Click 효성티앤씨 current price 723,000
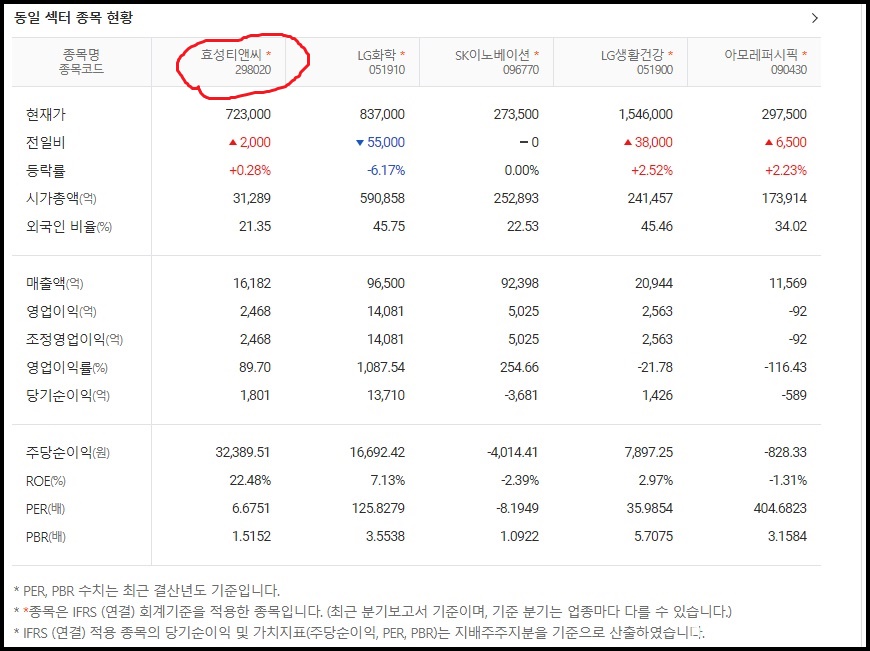The image size is (870, 651). [x=249, y=114]
